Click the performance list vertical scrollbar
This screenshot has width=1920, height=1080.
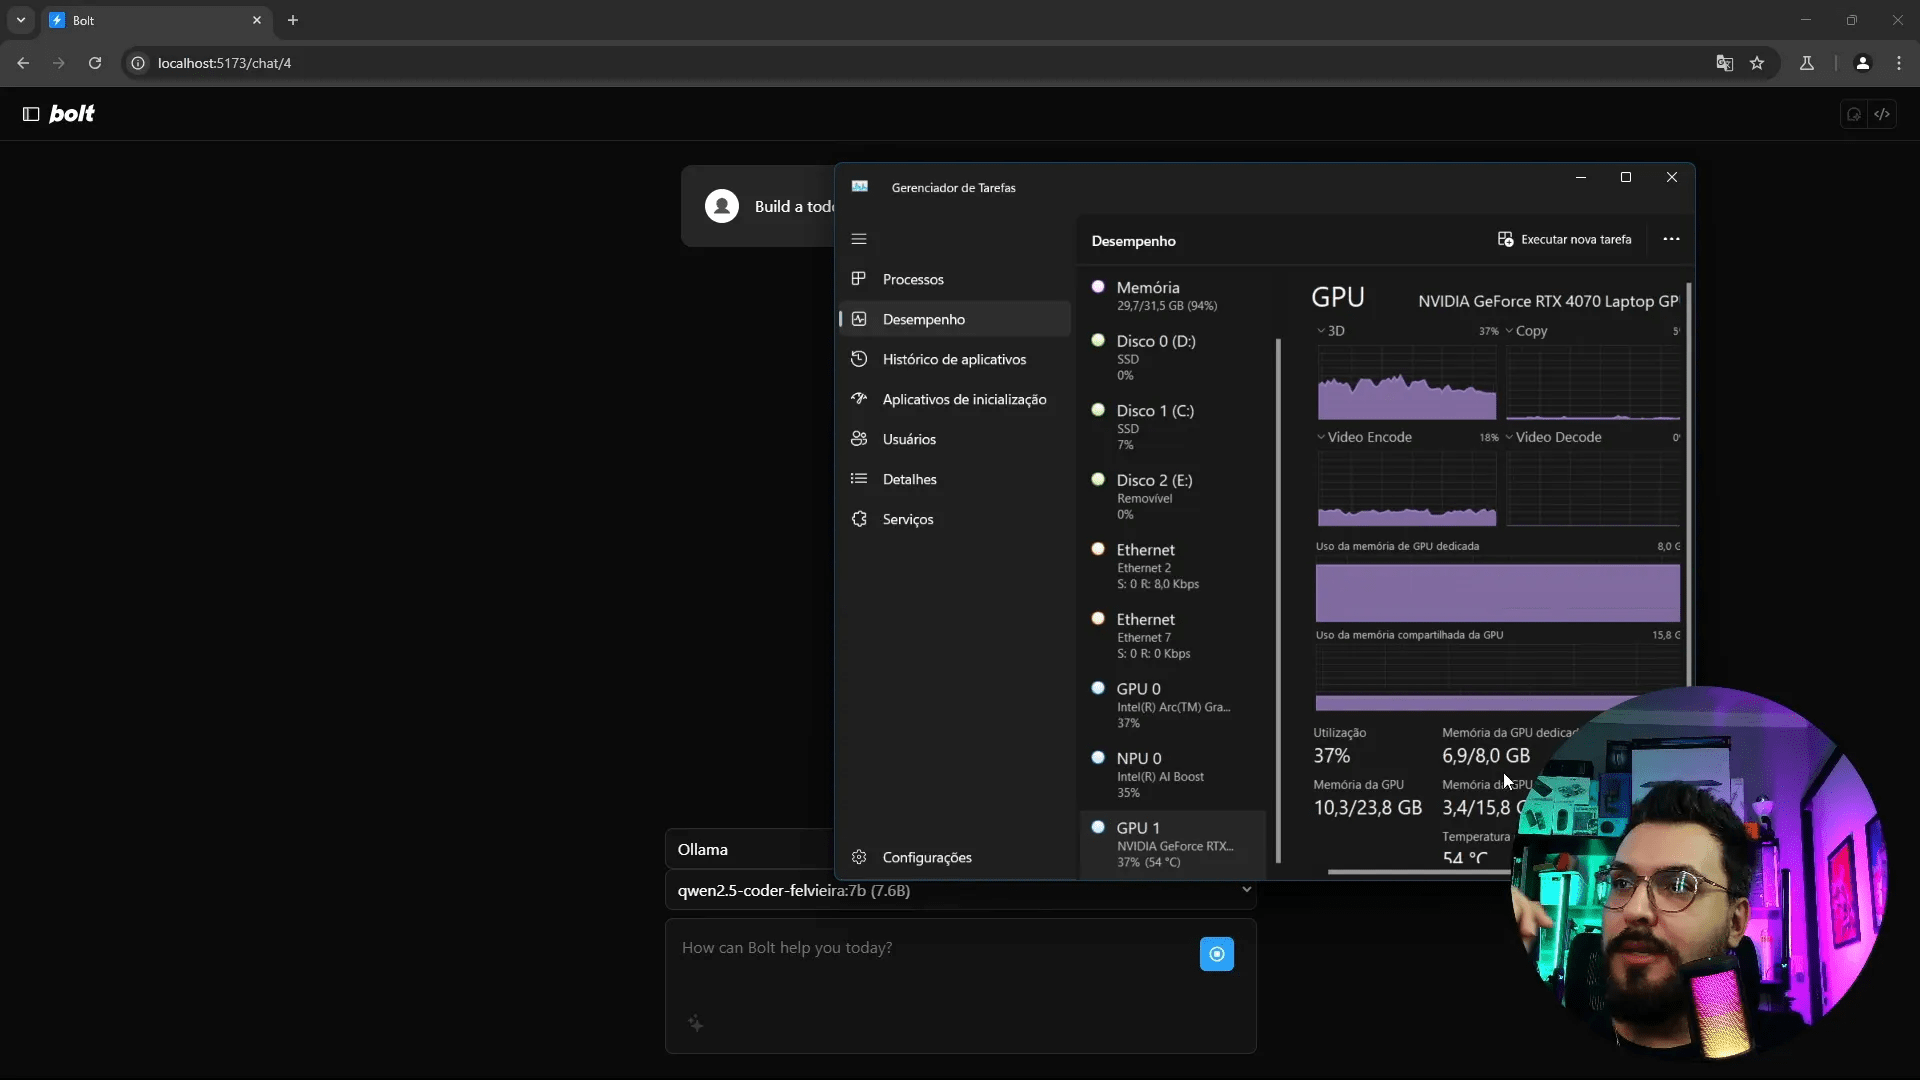tap(1278, 600)
